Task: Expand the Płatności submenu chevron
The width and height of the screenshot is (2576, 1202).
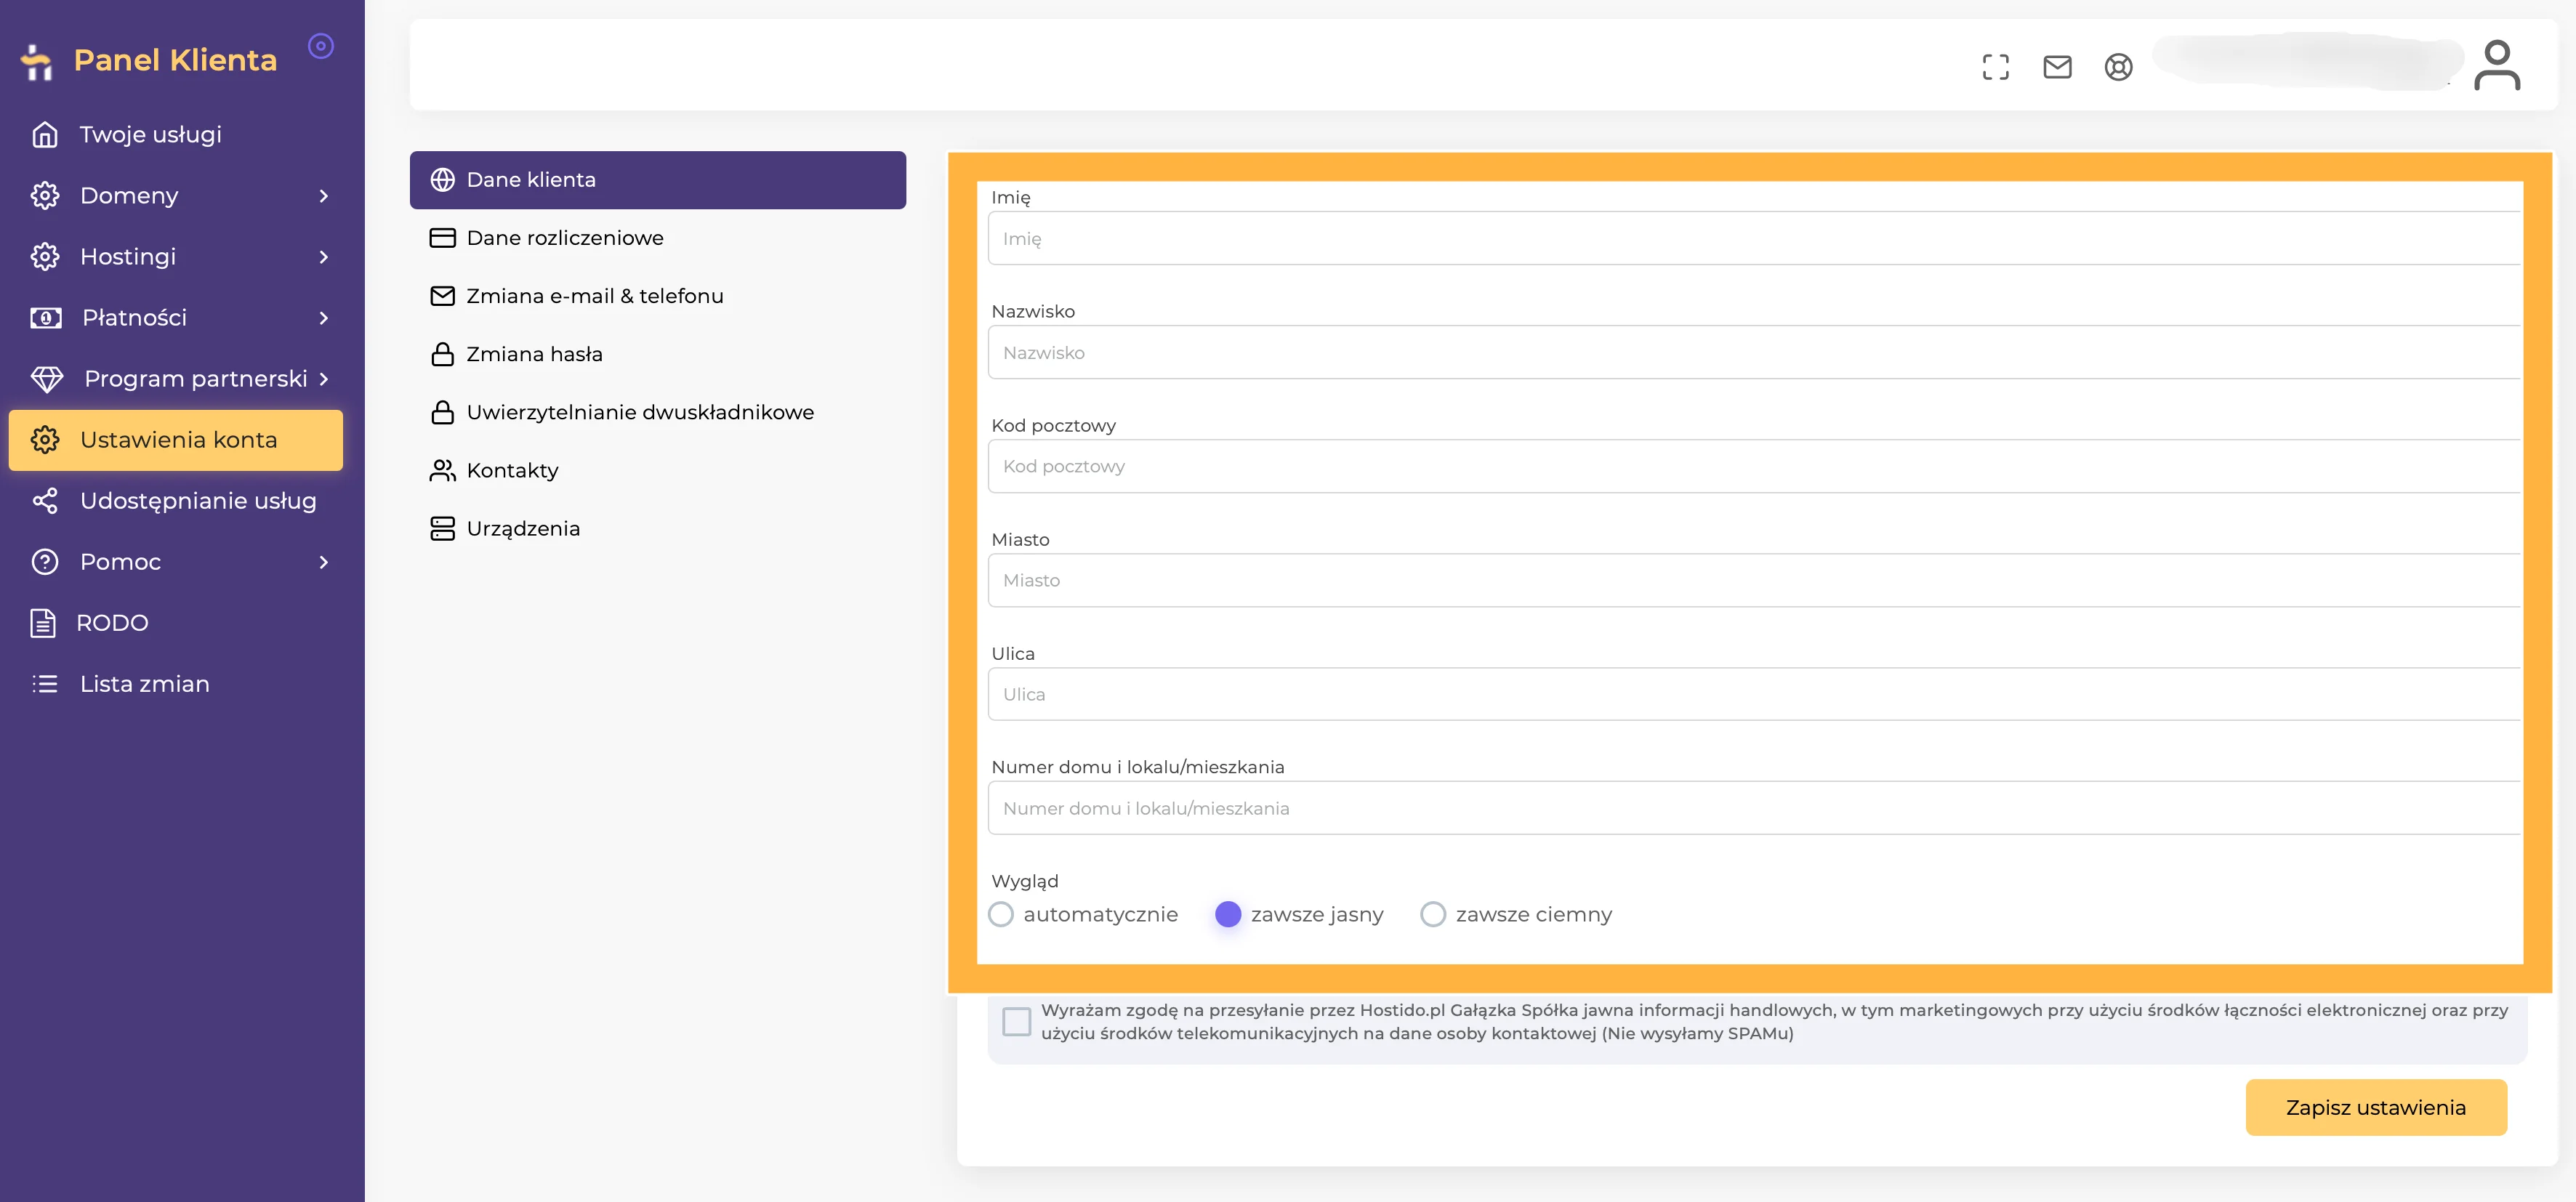Action: pos(323,318)
